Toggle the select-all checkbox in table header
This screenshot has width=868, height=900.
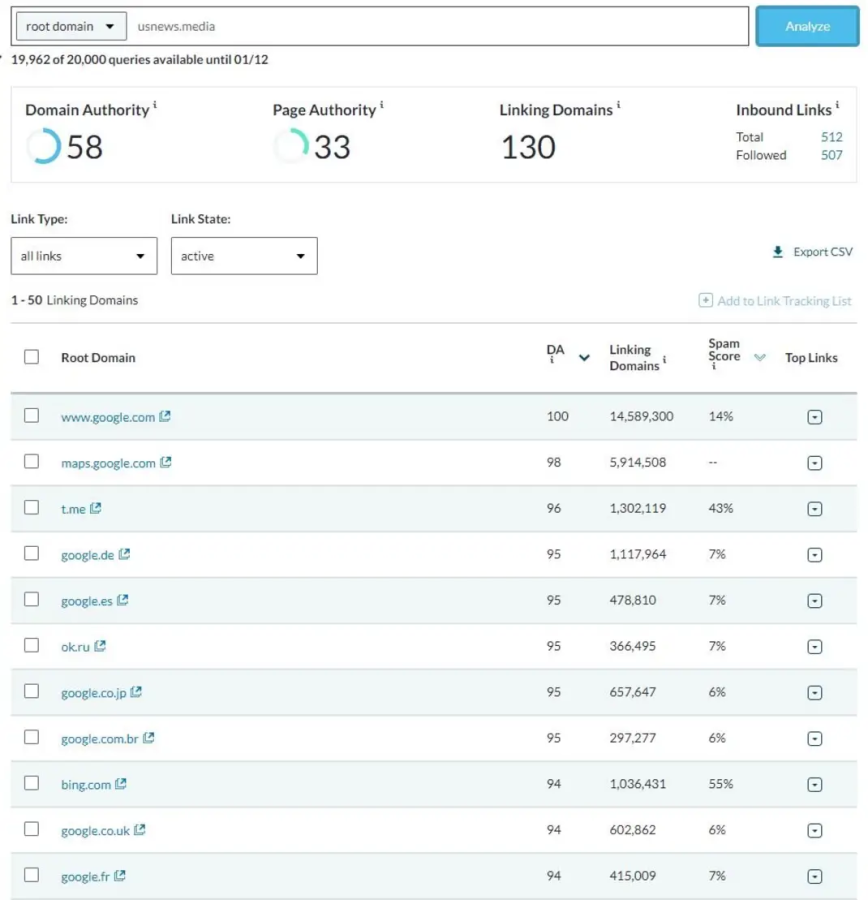[x=32, y=357]
